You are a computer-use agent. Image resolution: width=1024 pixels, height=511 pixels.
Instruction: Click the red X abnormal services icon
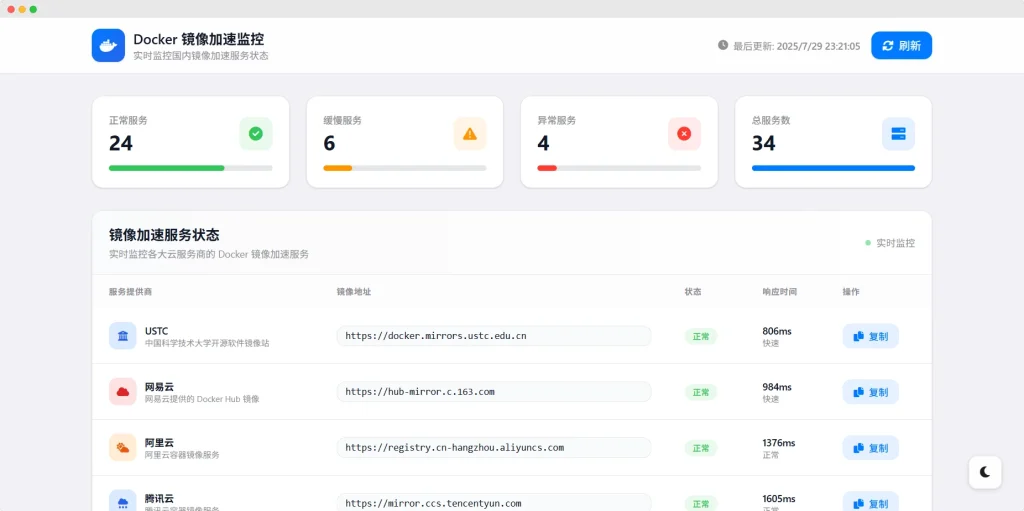[x=684, y=134]
